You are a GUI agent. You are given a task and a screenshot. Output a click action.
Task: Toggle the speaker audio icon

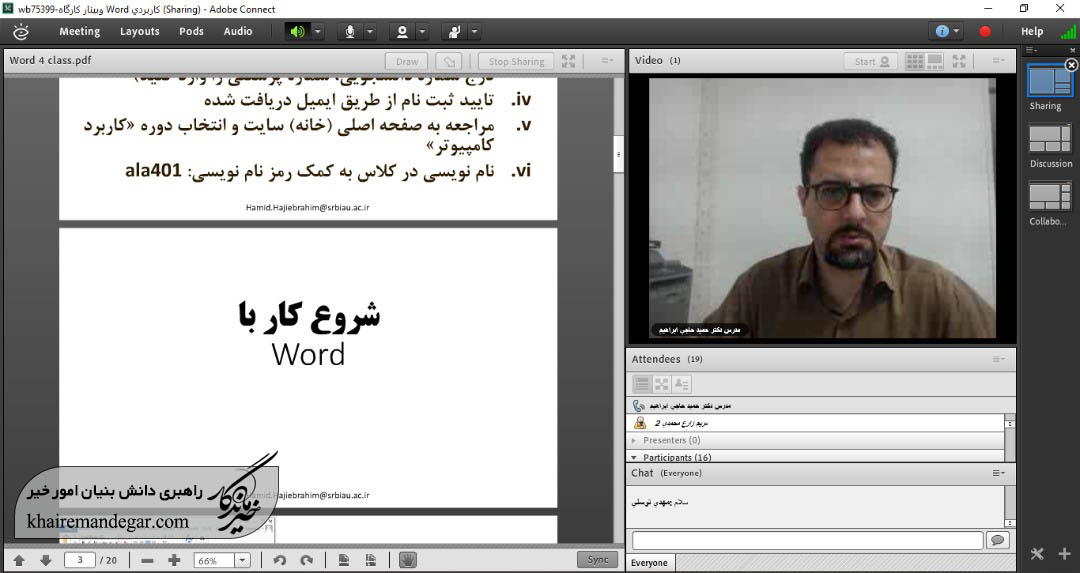(x=297, y=32)
